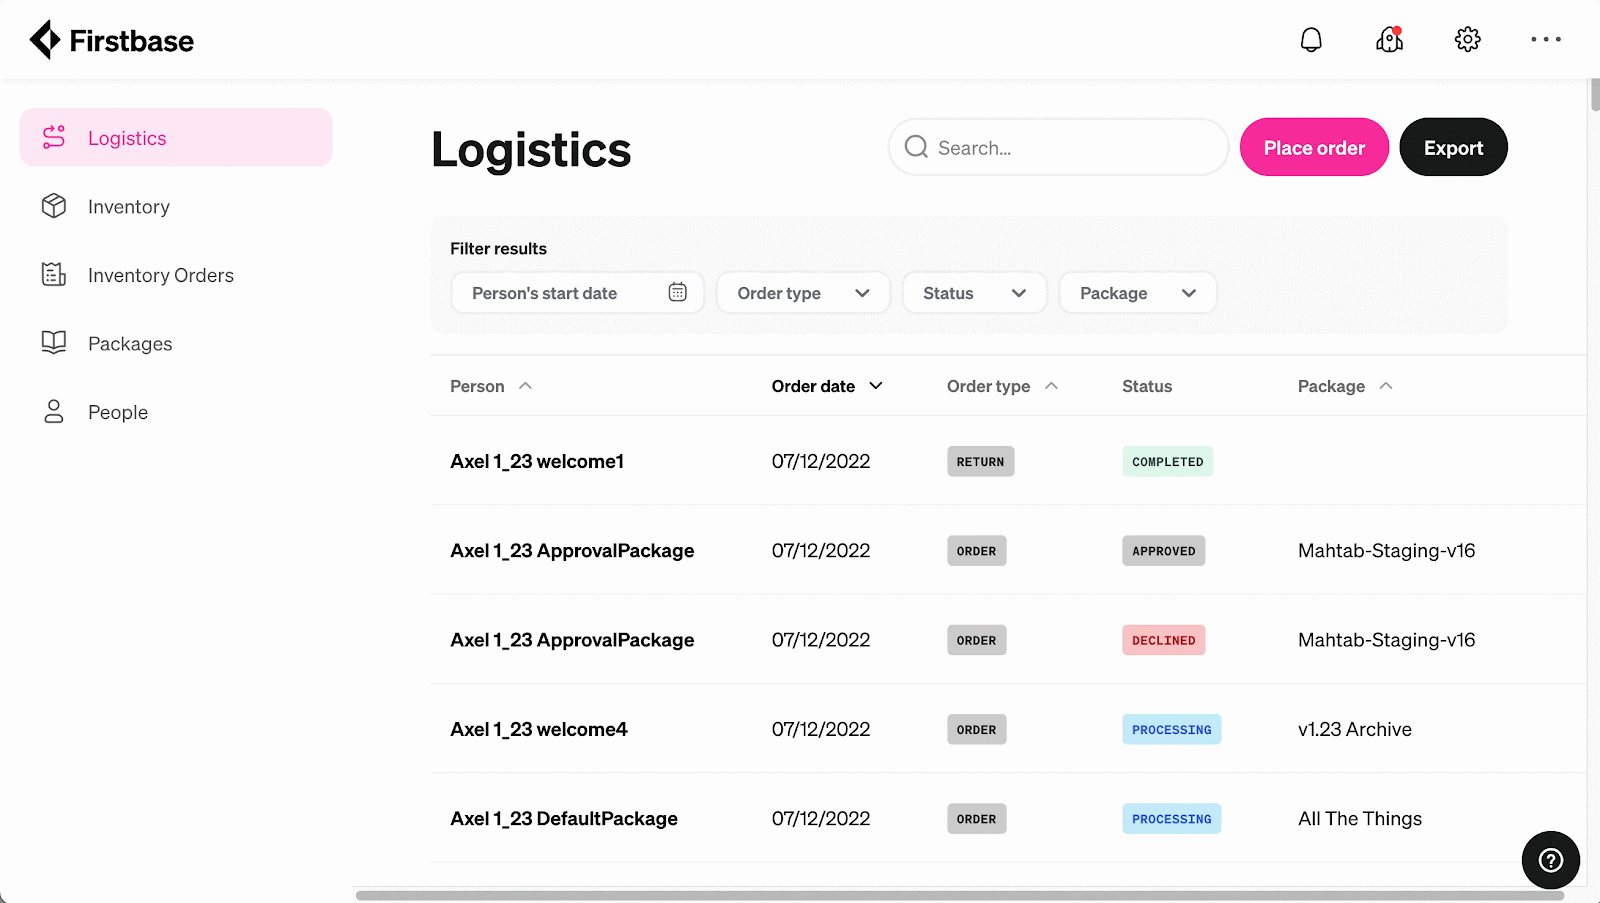1600x903 pixels.
Task: Open the rocket updates icon
Action: (x=1389, y=40)
